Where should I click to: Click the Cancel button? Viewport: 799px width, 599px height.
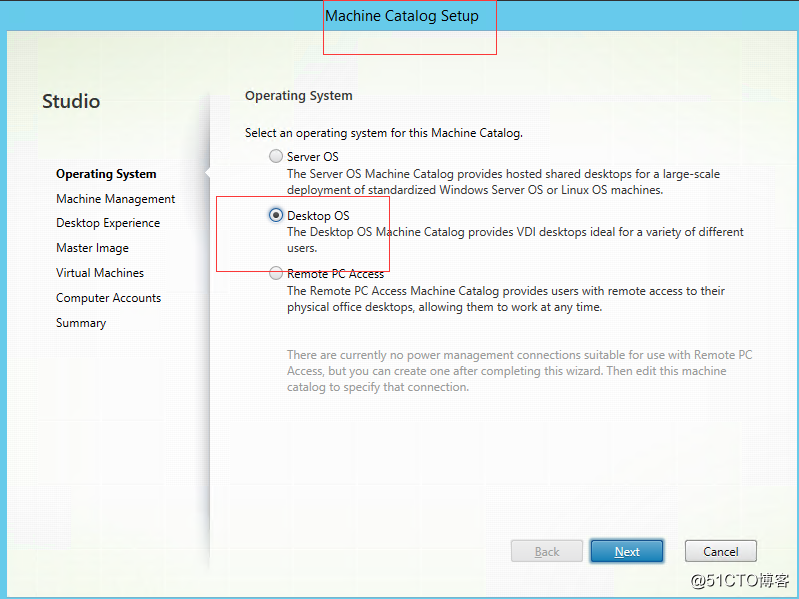pyautogui.click(x=720, y=551)
